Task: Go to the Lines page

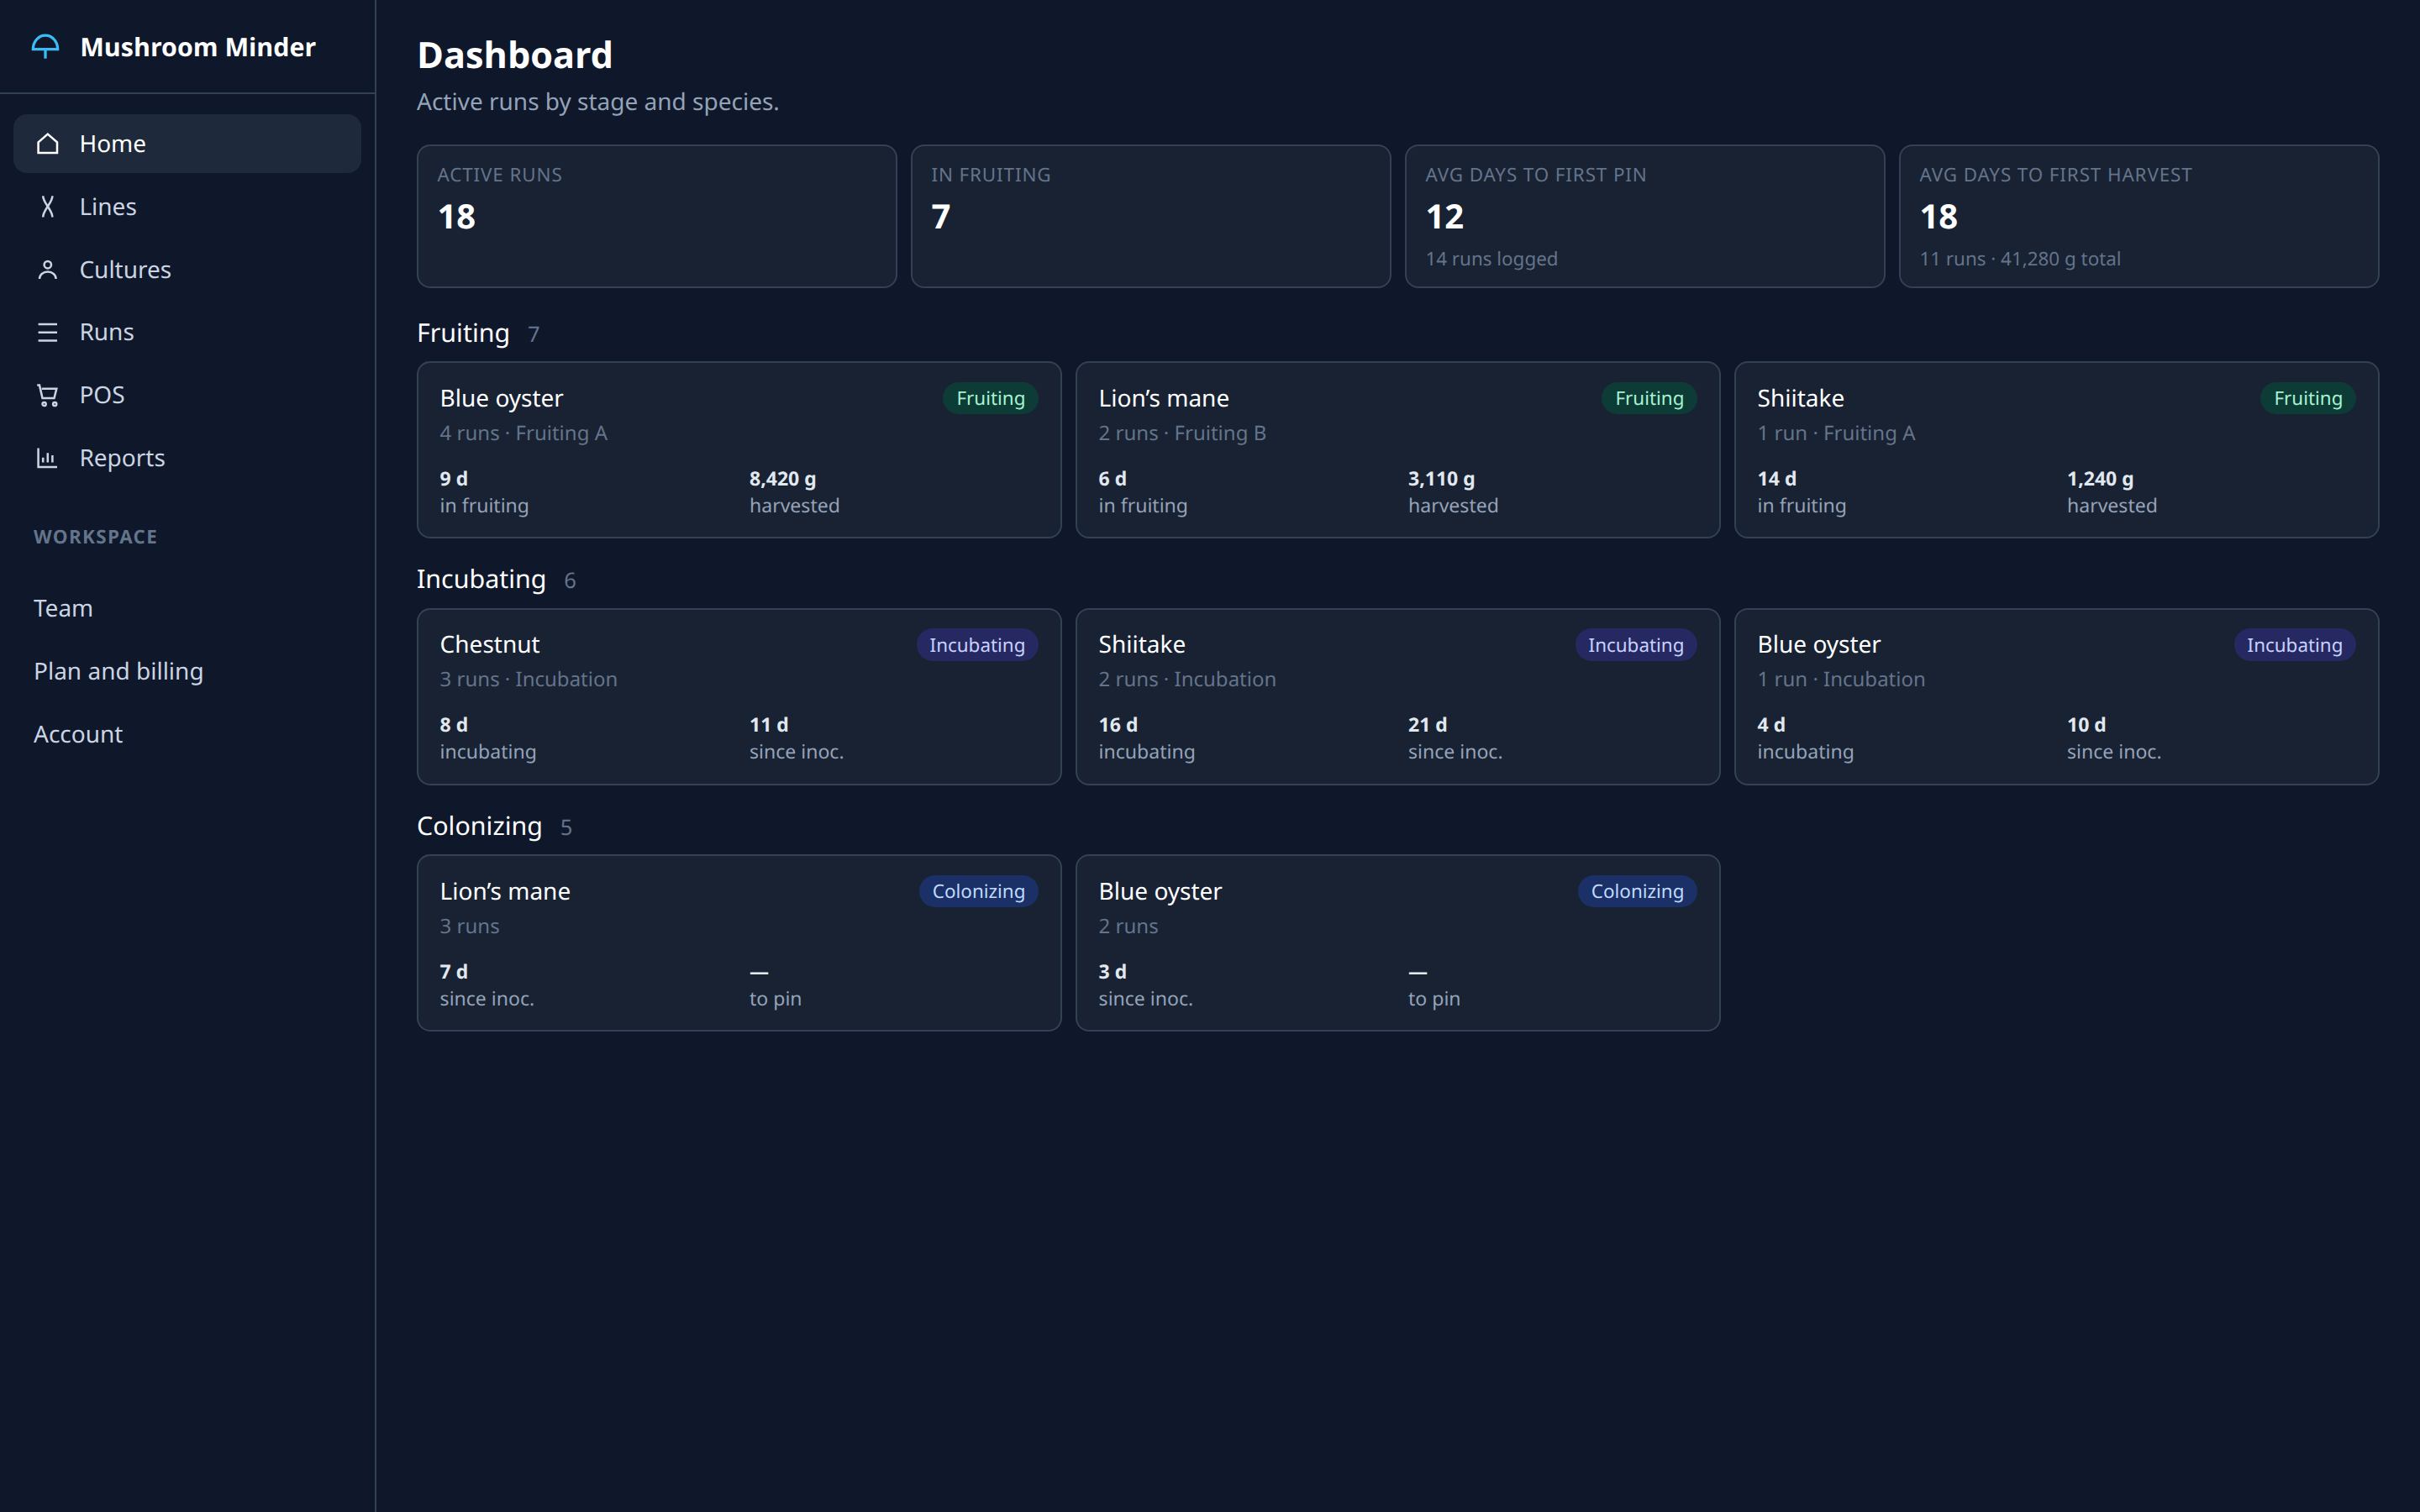Action: point(187,207)
